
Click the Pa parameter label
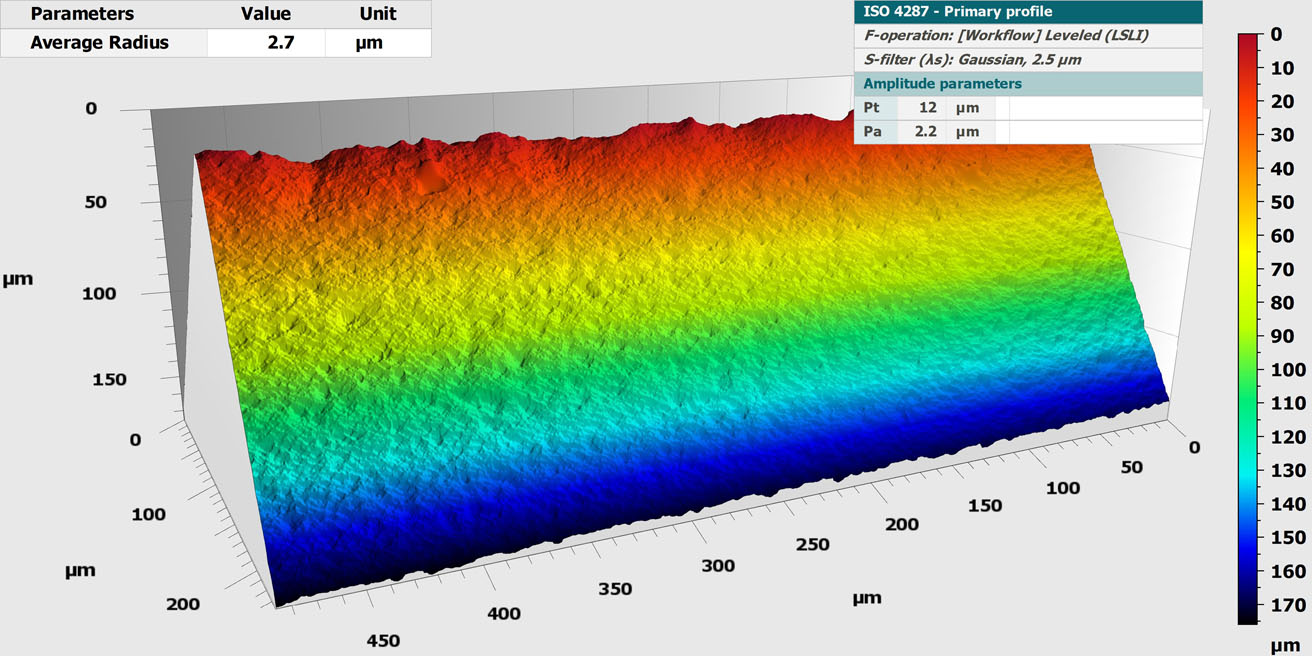pos(870,132)
